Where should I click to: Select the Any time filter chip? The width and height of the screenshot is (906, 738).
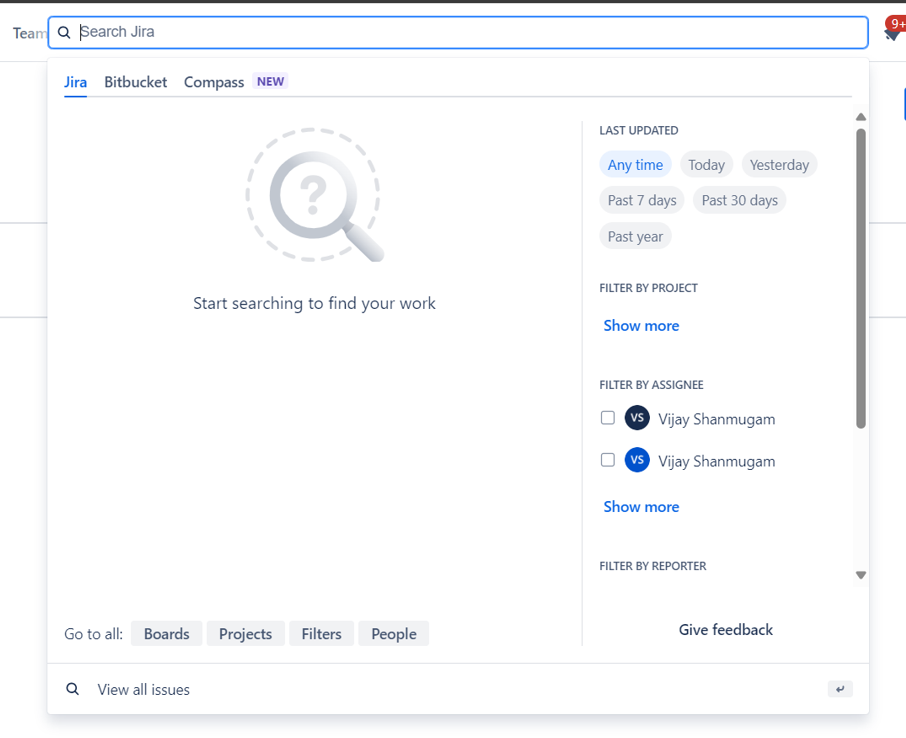[635, 165]
